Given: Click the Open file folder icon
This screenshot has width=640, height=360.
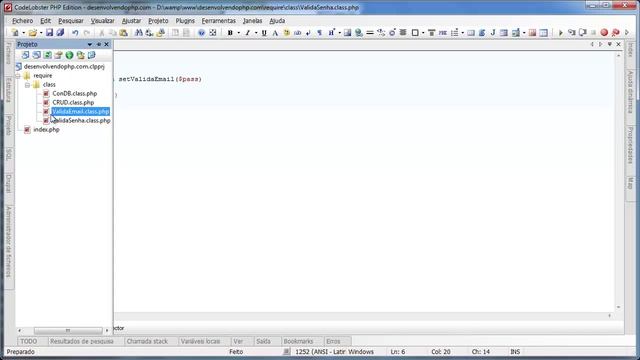Looking at the screenshot, I should click(x=33, y=33).
